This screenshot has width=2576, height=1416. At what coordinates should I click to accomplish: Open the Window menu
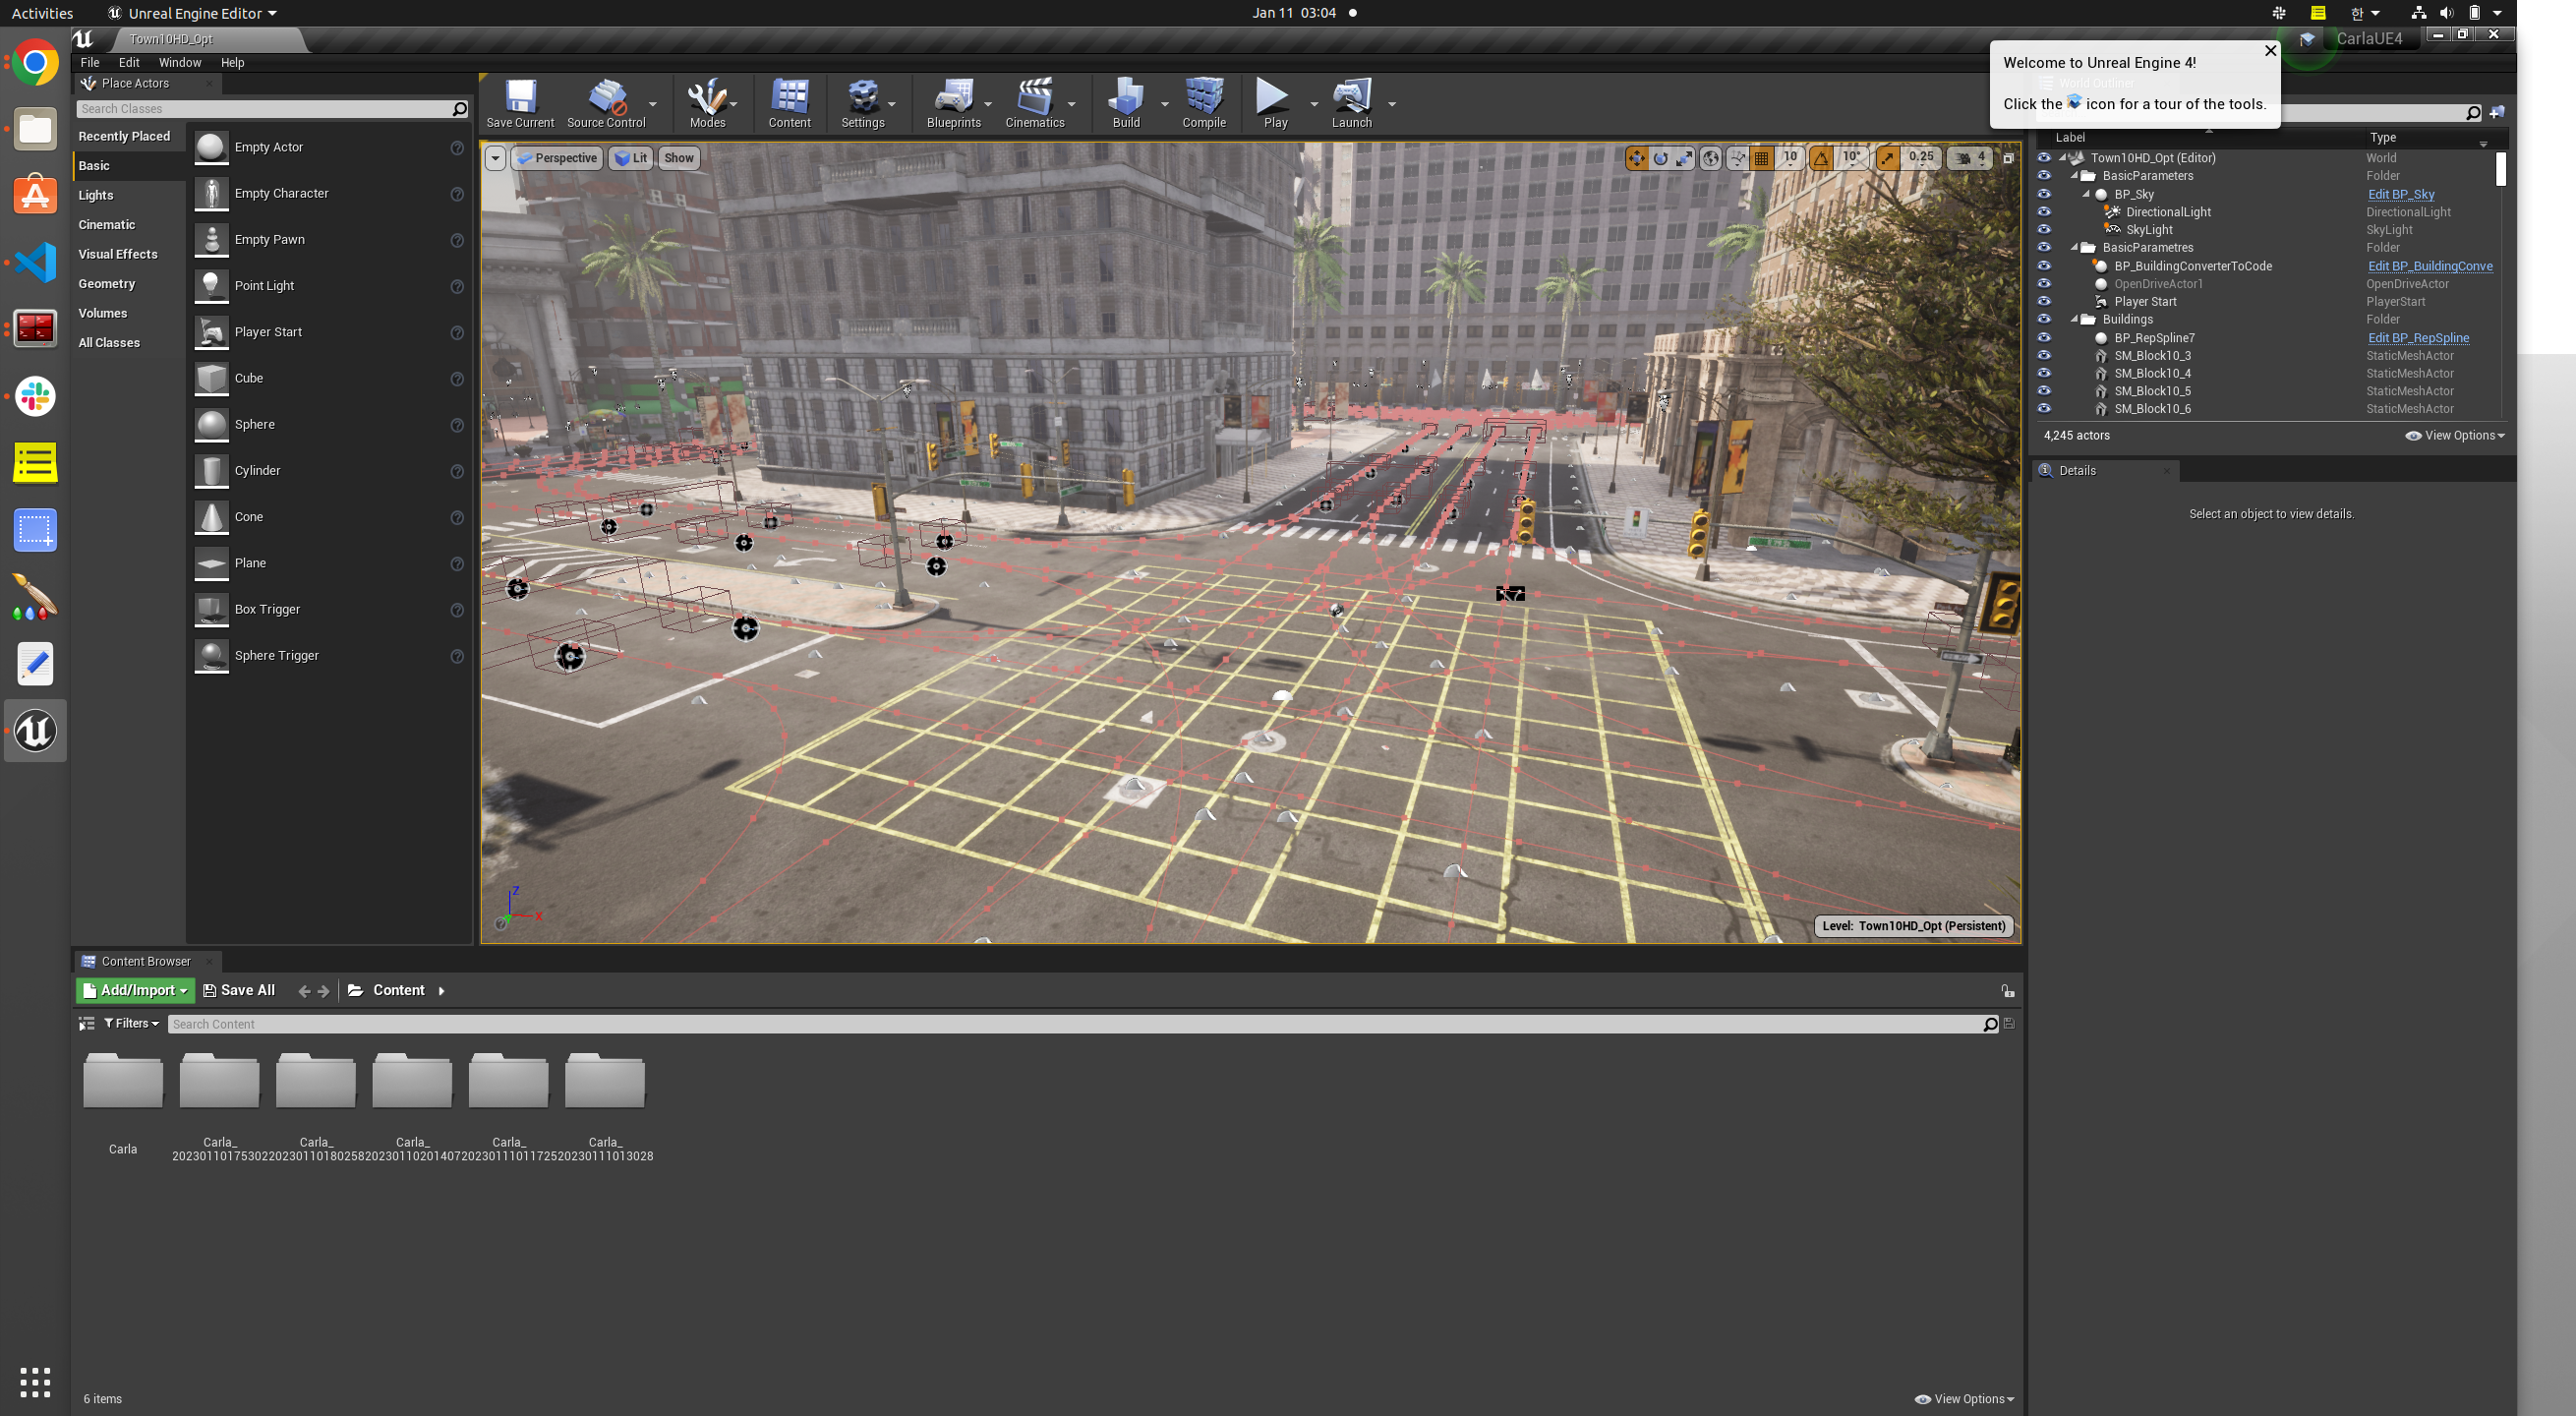pos(180,62)
